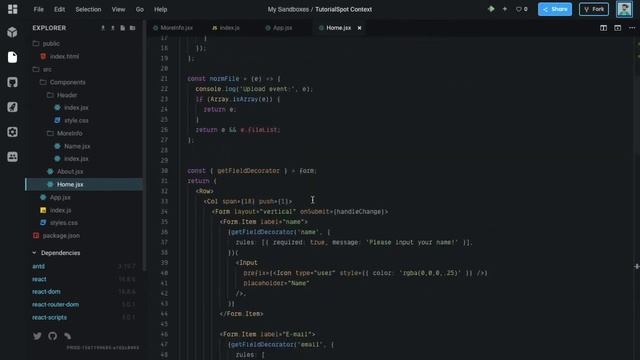Split the editor with columns icon
The image size is (640, 360).
(603, 28)
